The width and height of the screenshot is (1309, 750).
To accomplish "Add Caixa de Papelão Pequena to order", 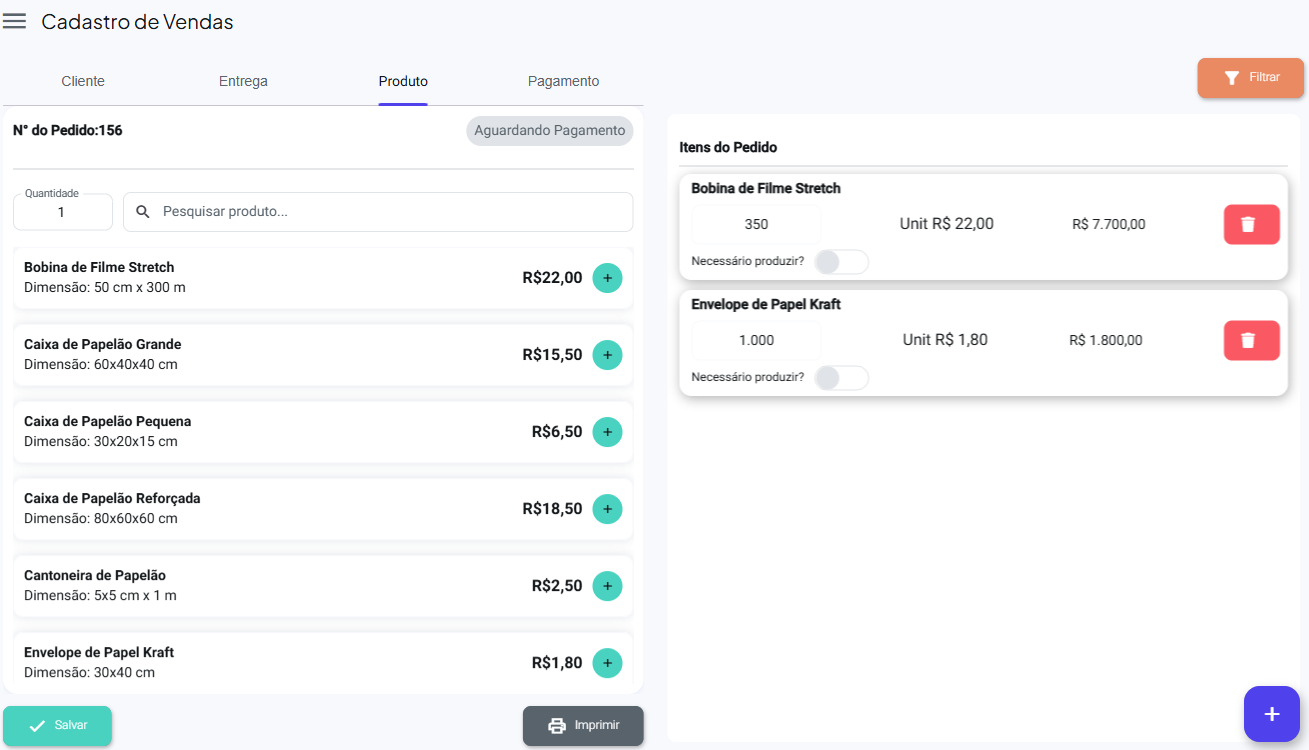I will pos(607,432).
